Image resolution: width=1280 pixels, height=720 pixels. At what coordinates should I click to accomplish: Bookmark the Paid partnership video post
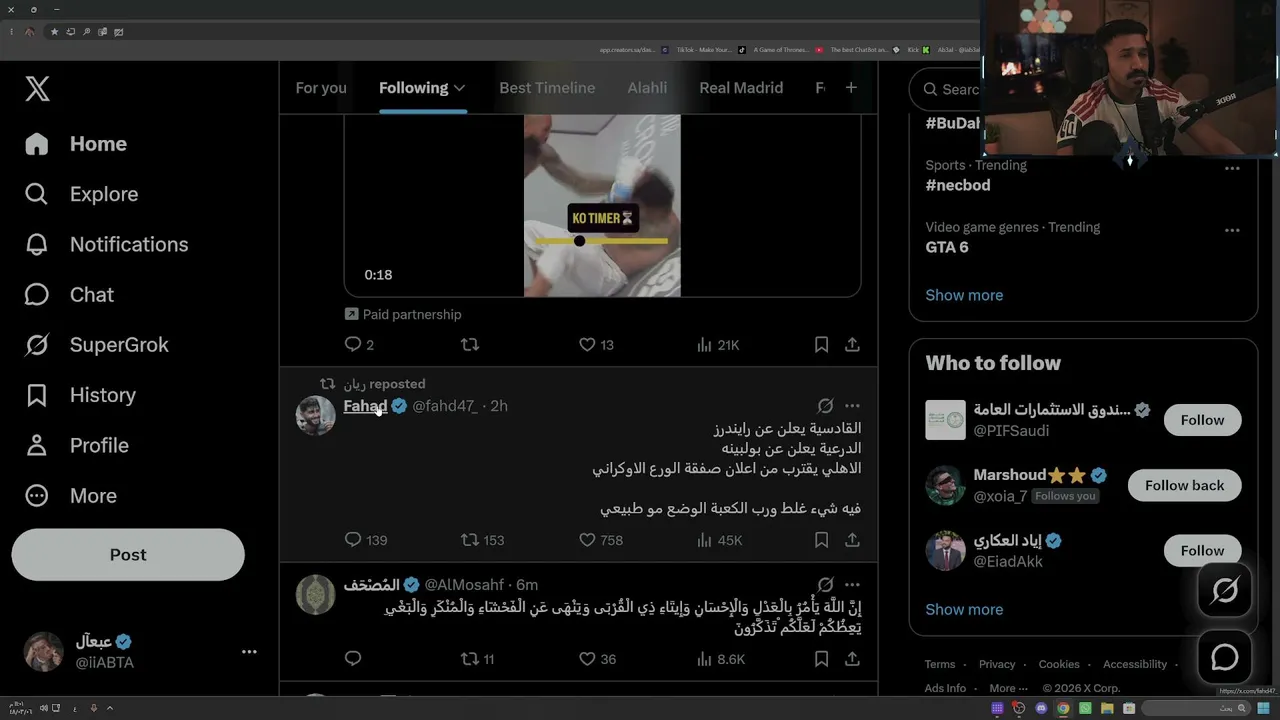(x=821, y=344)
